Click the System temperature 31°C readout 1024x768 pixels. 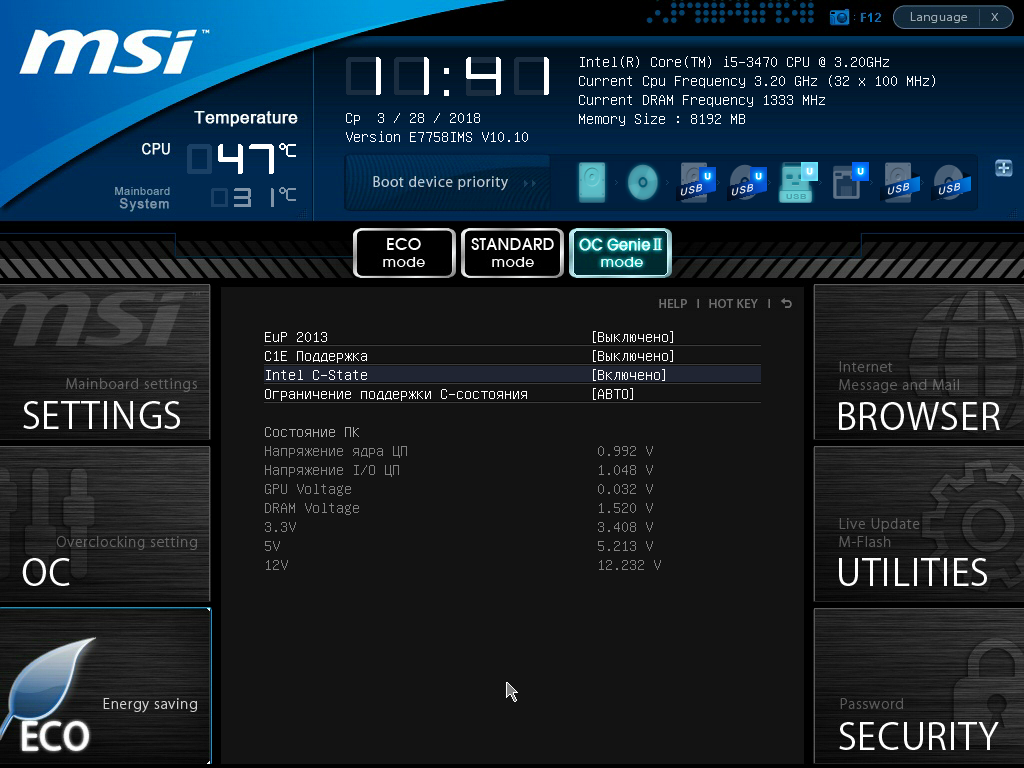pos(254,197)
